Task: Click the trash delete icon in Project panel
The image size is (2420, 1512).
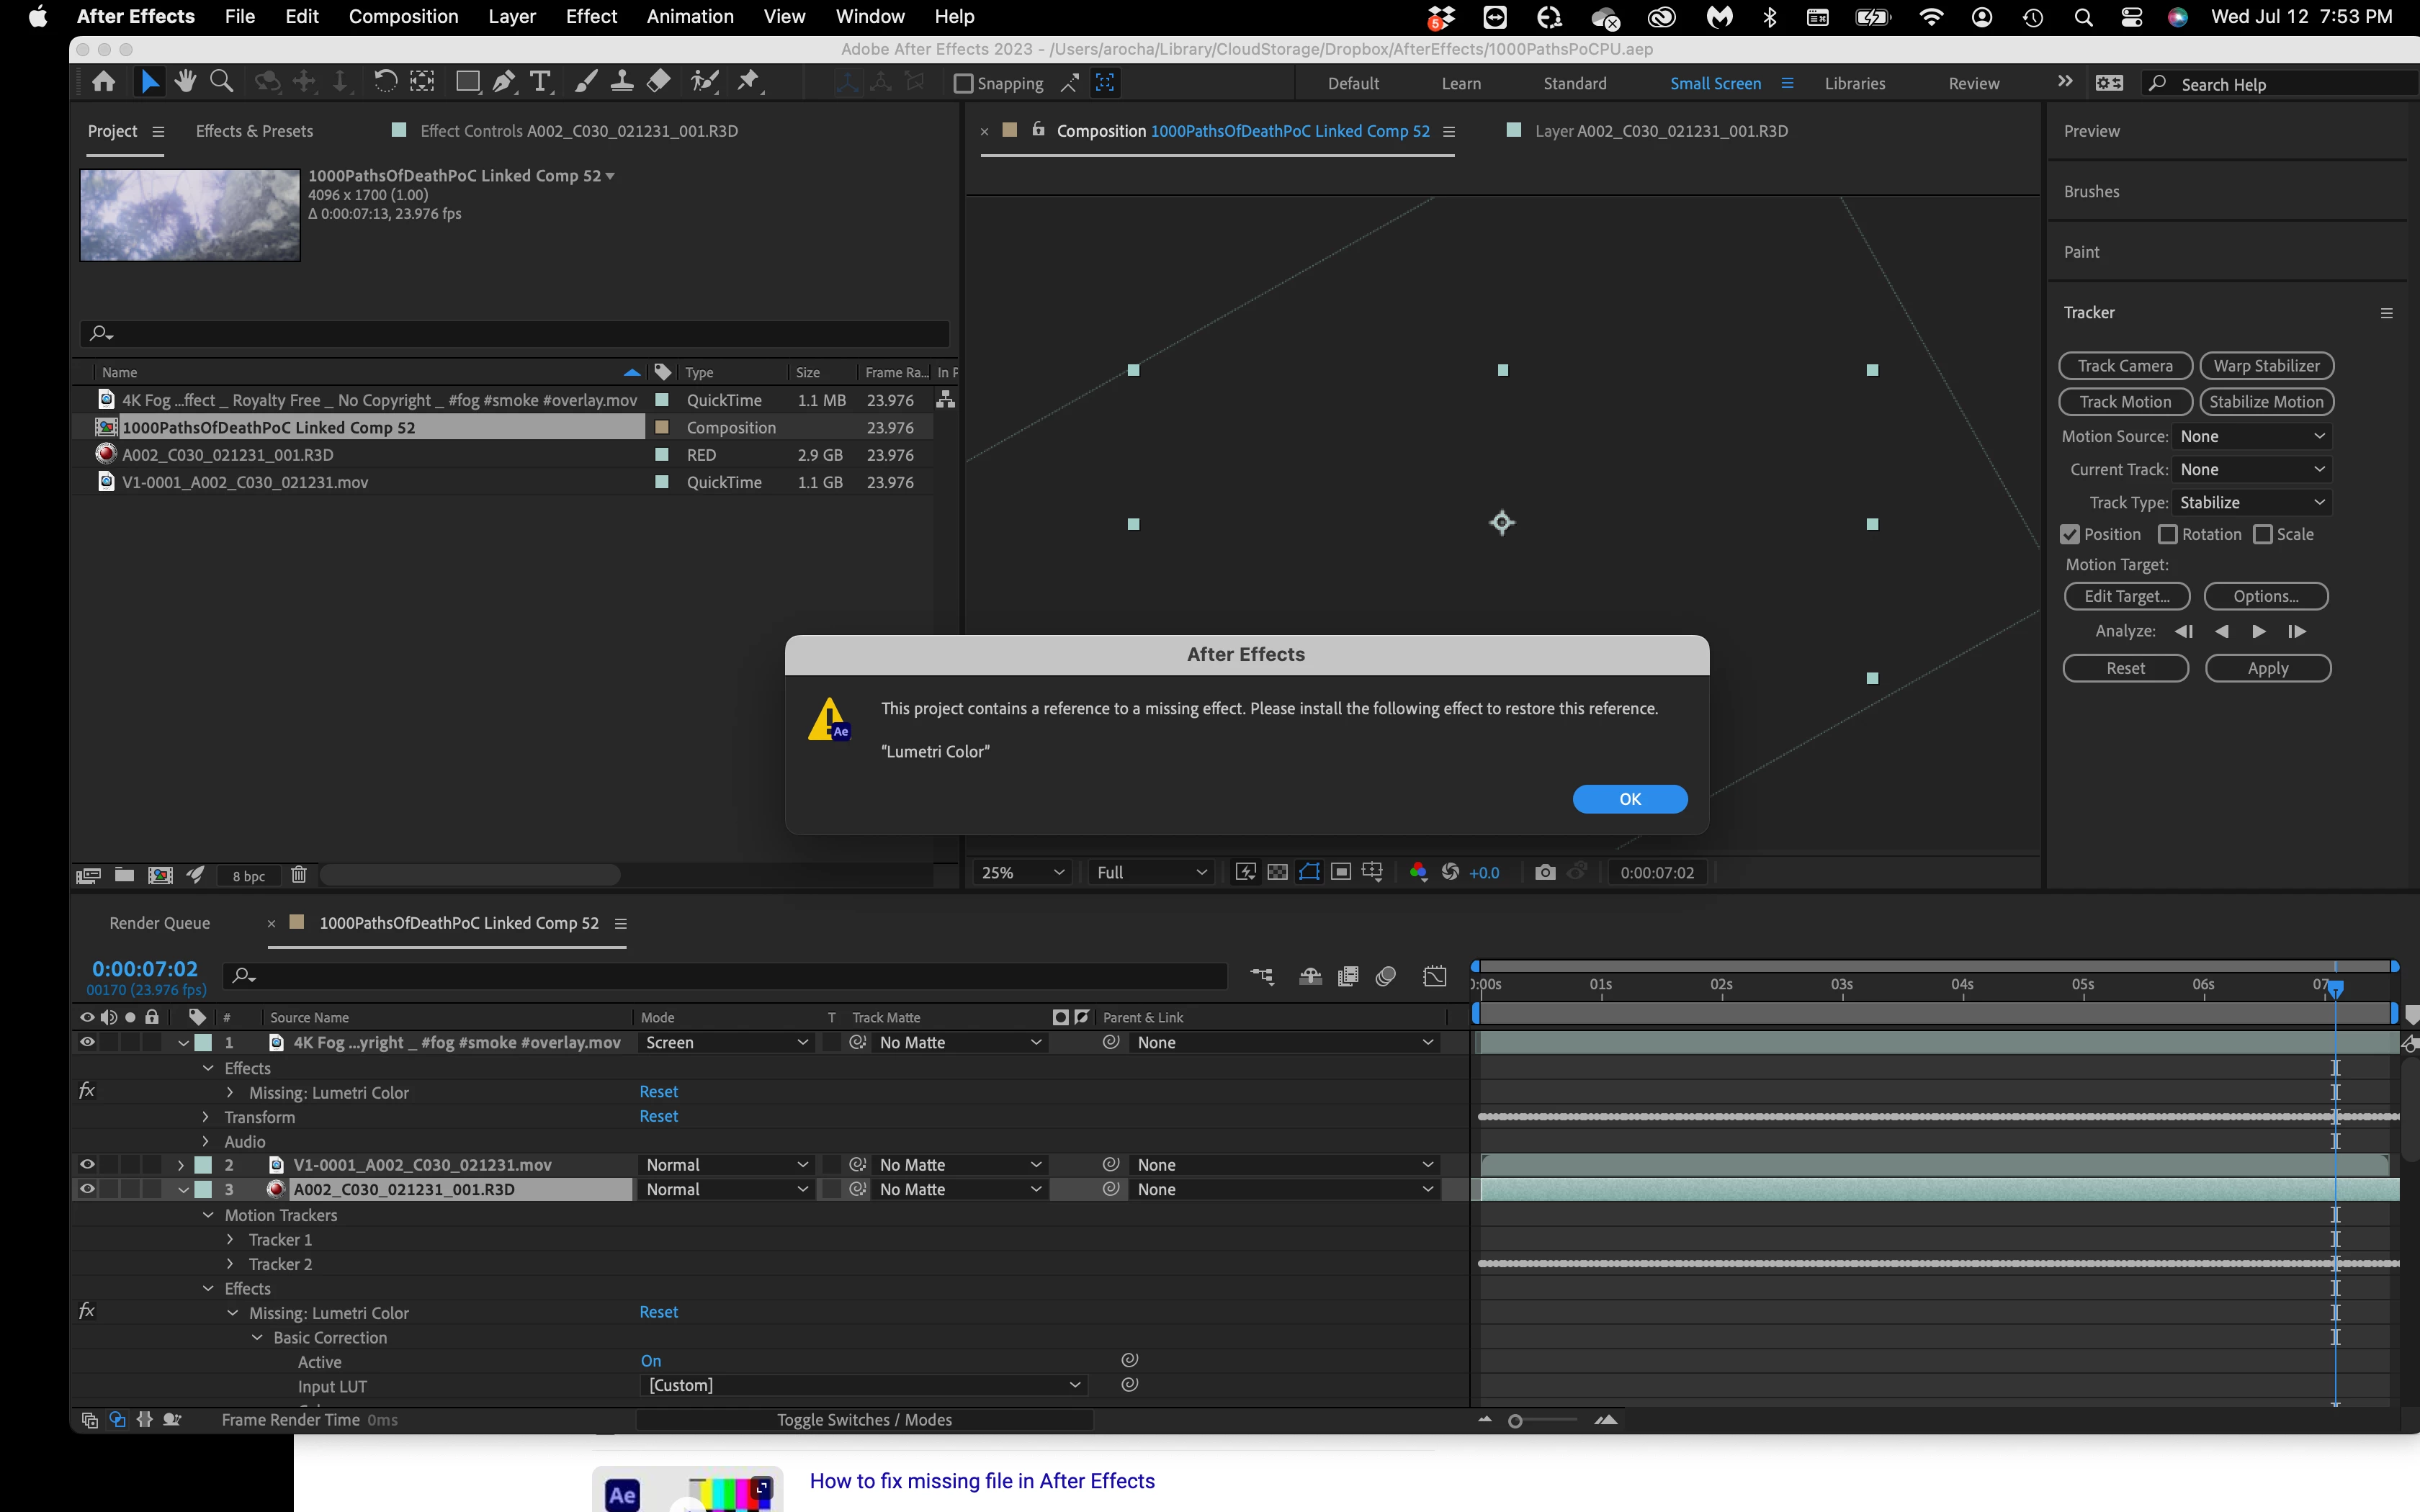Action: click(298, 875)
